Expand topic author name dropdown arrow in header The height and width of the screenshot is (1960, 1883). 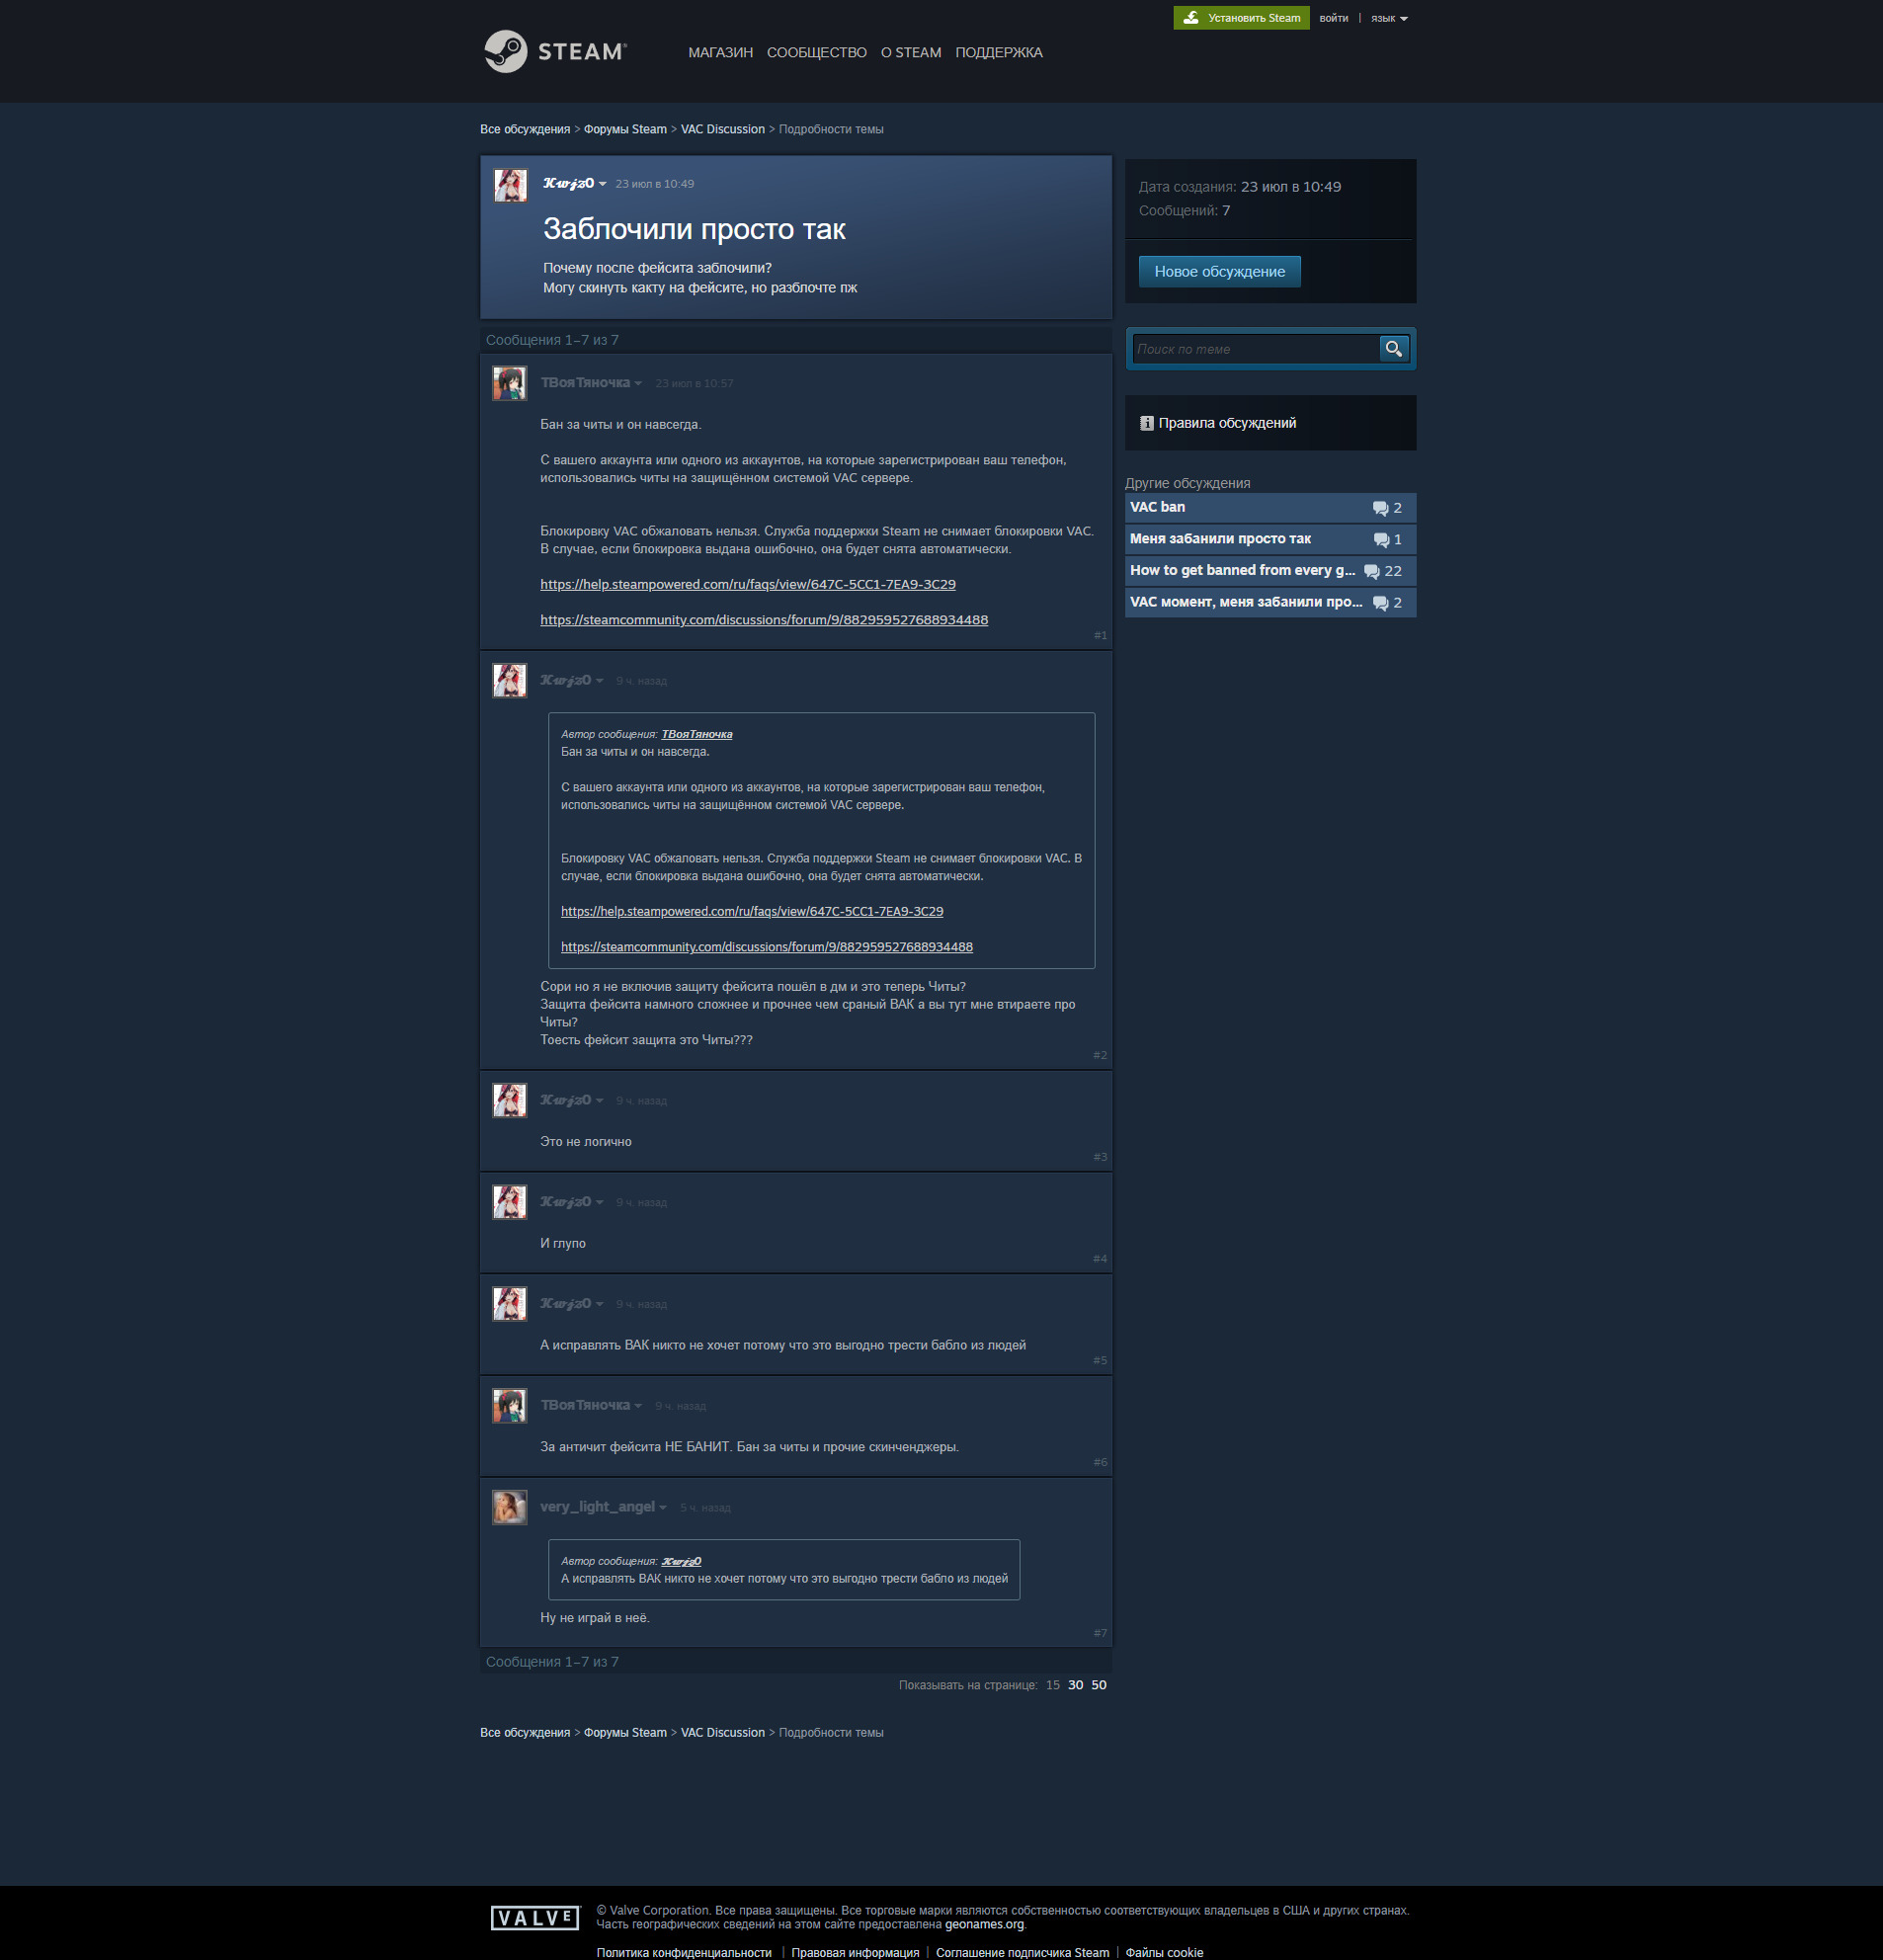[x=603, y=184]
